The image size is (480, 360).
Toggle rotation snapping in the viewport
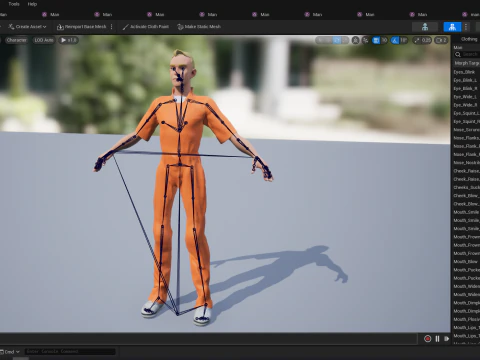point(395,40)
